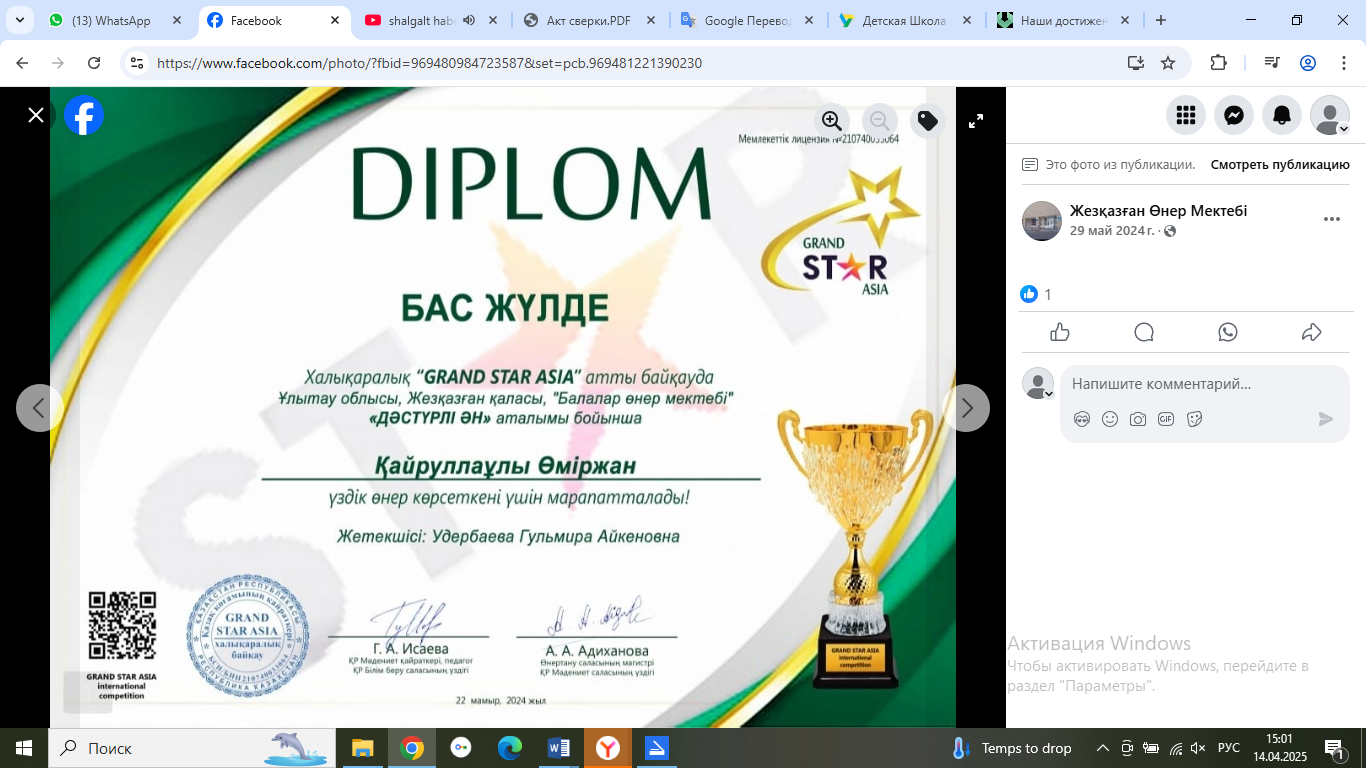Screen dimensions: 1366x768
Task: Share the photo via WhatsApp icon
Action: pyautogui.click(x=1228, y=333)
